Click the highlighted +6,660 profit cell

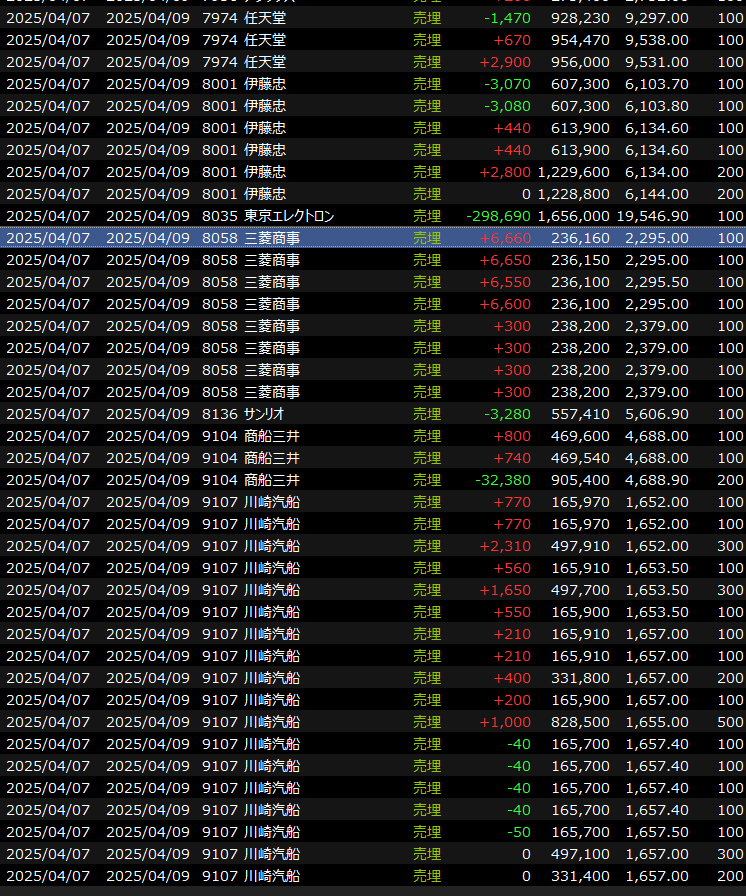pyautogui.click(x=505, y=238)
